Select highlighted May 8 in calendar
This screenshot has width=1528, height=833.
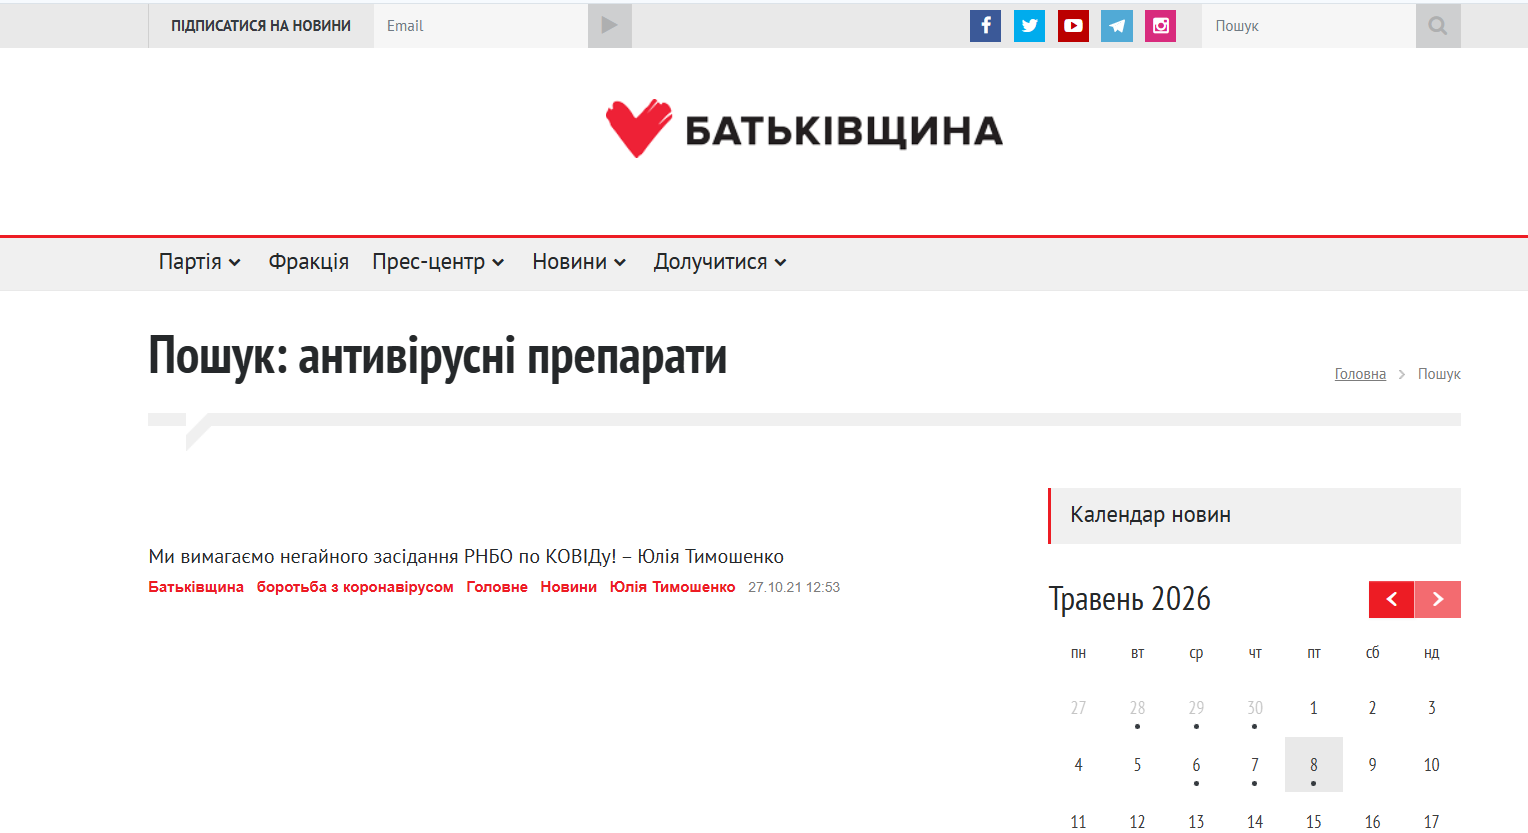pos(1314,765)
